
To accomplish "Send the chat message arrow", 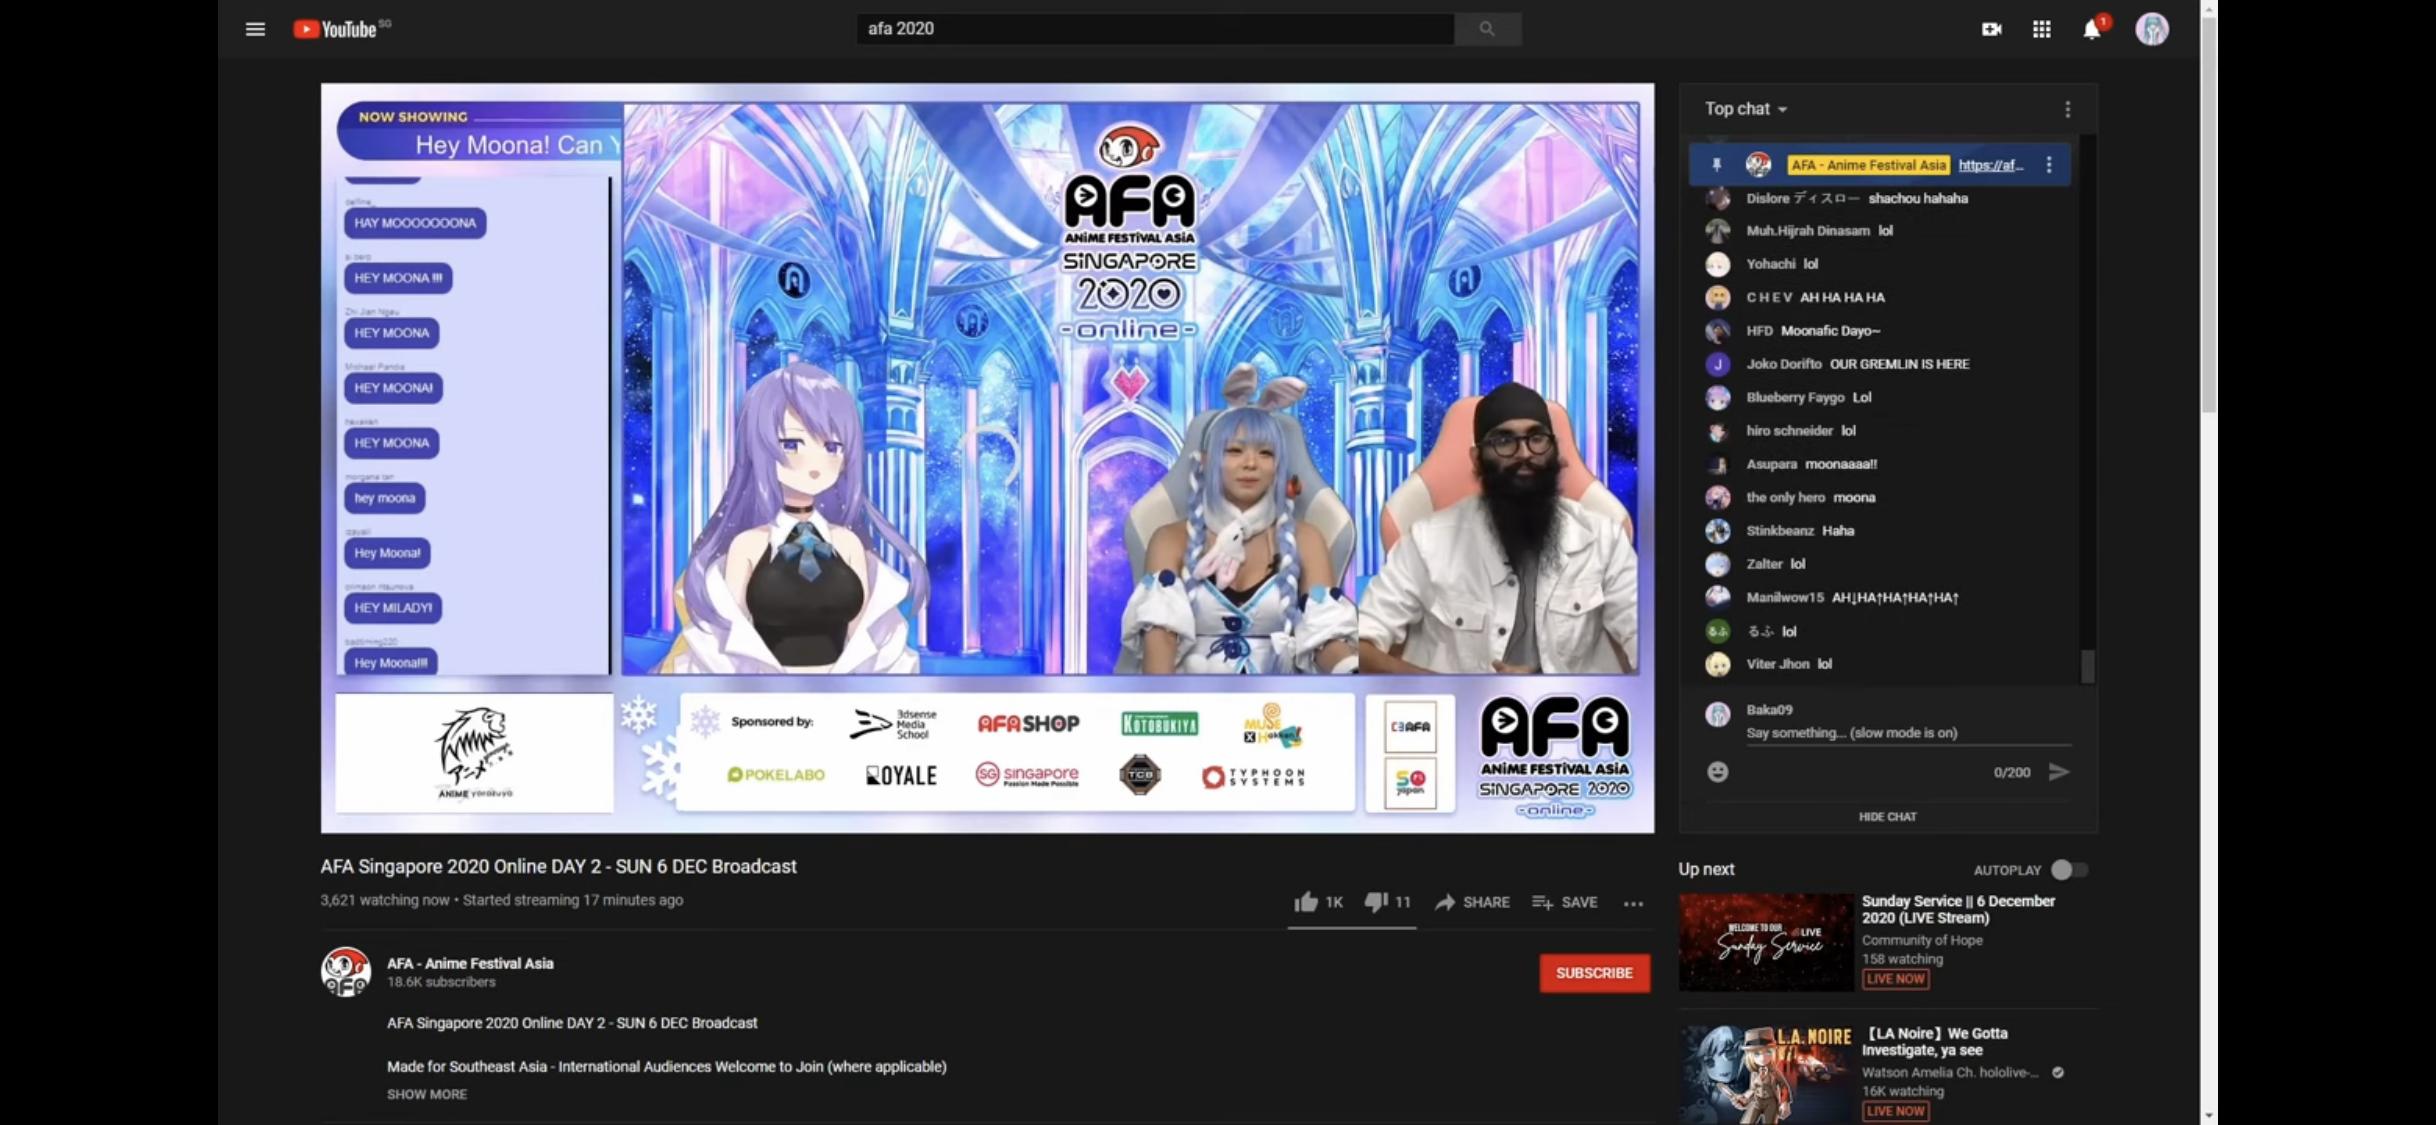I will pyautogui.click(x=2058, y=772).
